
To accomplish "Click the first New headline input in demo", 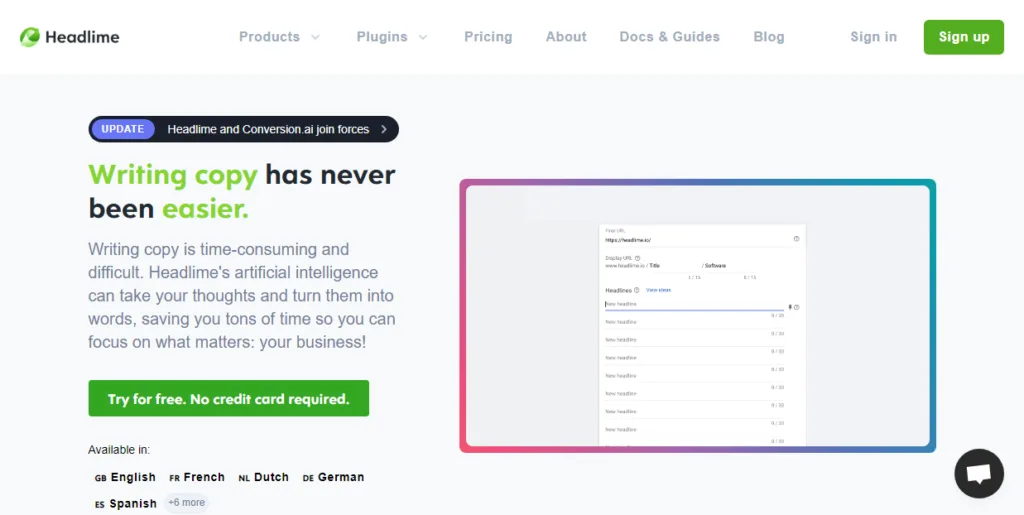I will tap(694, 304).
